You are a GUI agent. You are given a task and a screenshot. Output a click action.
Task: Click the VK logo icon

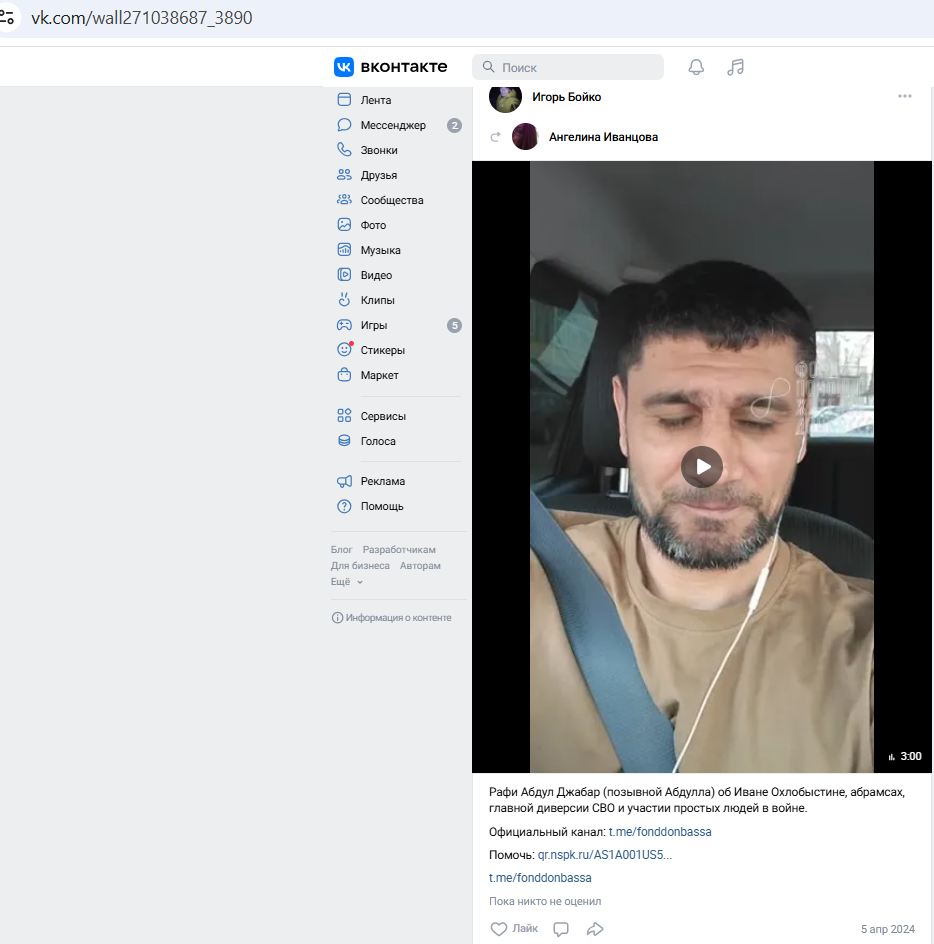pyautogui.click(x=344, y=67)
